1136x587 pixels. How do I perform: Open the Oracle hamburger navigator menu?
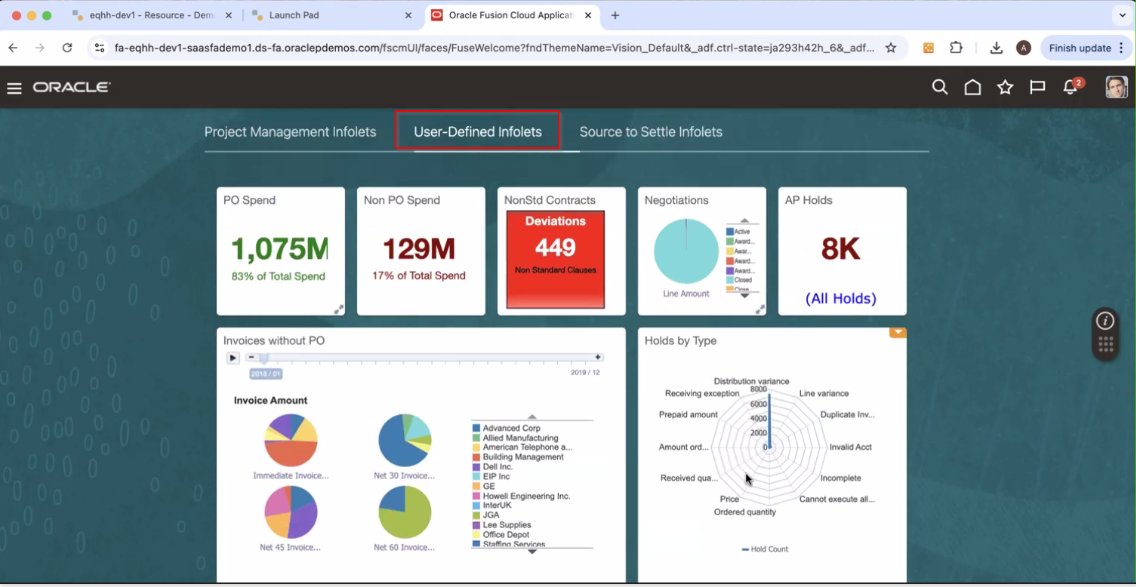pyautogui.click(x=14, y=88)
